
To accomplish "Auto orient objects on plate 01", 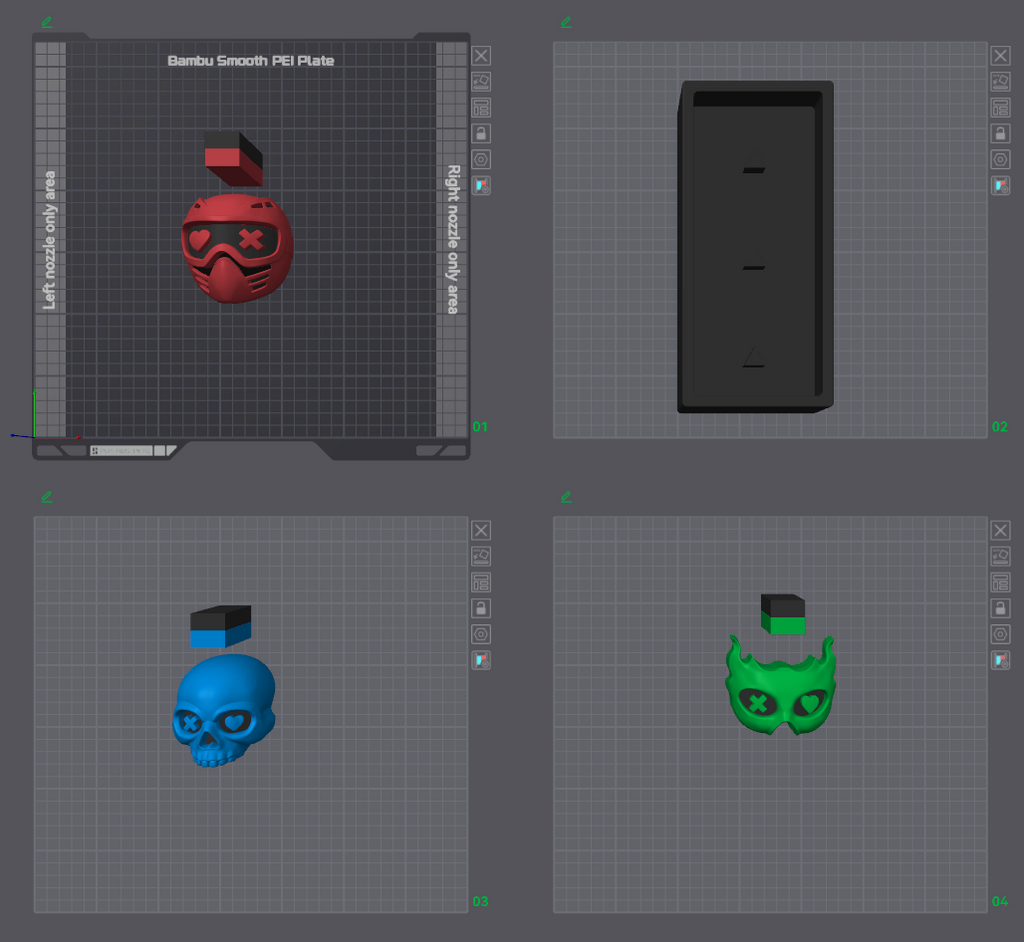I will coord(481,82).
